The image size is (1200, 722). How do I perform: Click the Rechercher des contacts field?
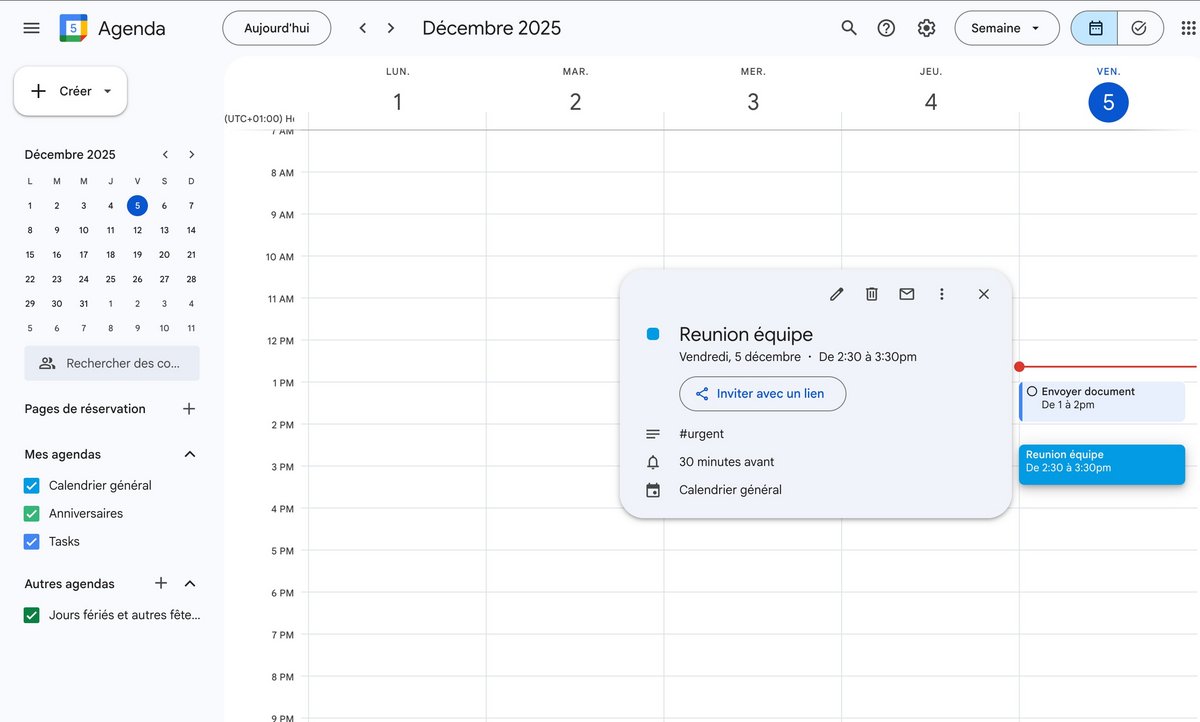tap(112, 363)
